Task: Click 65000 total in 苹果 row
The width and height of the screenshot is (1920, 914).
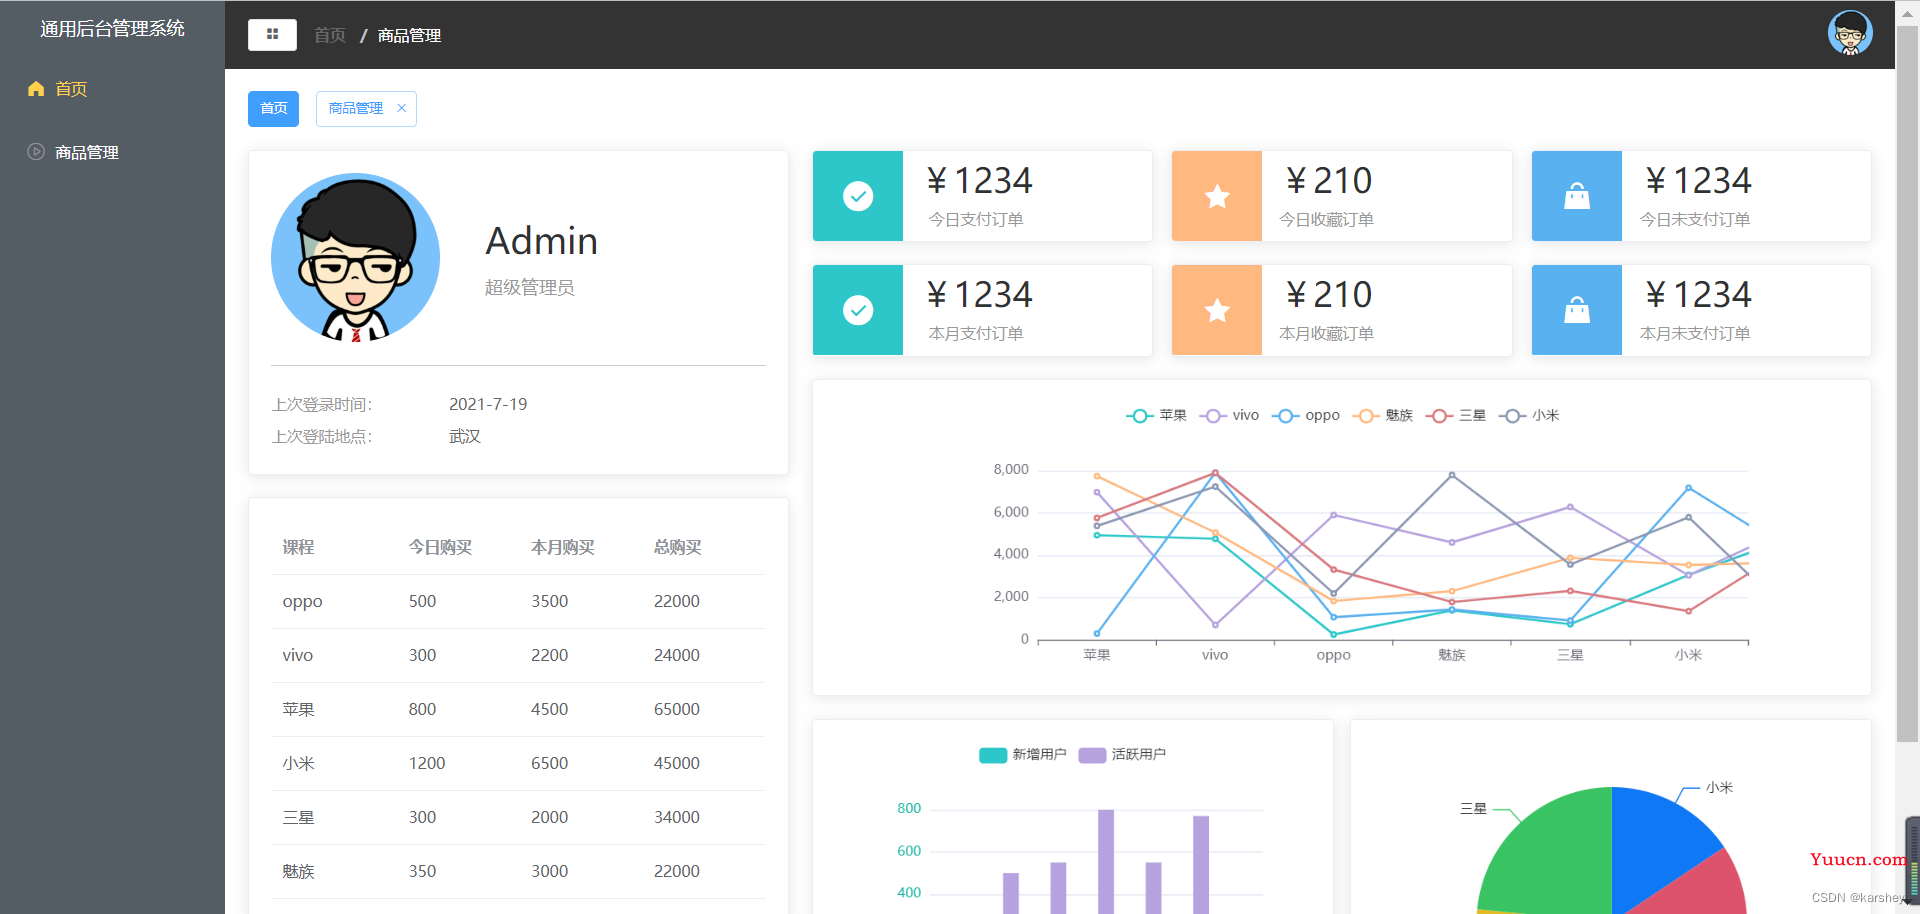Action: click(x=677, y=709)
